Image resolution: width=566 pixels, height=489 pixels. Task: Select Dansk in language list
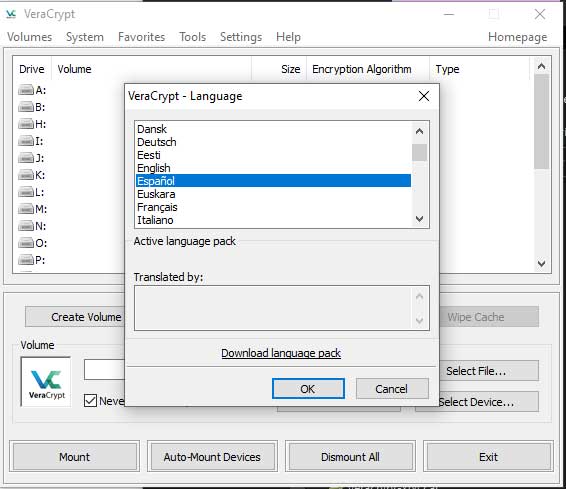pyautogui.click(x=273, y=129)
